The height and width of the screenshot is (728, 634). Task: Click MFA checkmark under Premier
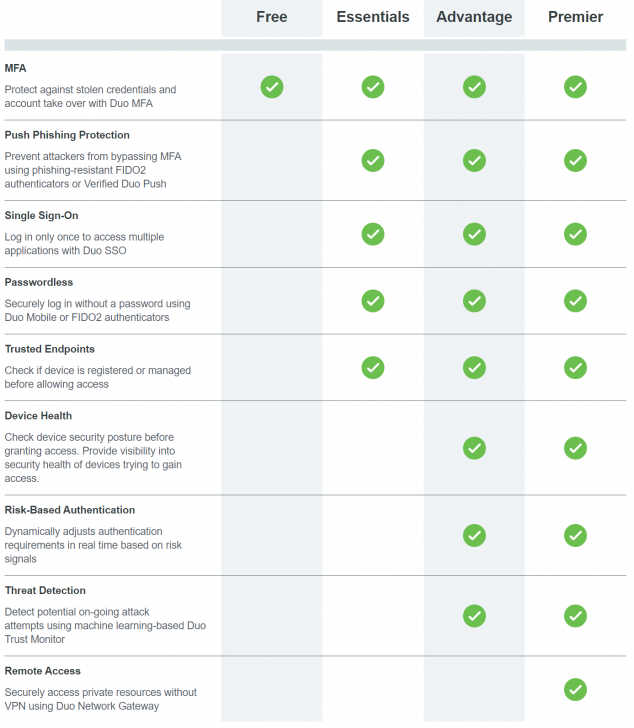575,87
